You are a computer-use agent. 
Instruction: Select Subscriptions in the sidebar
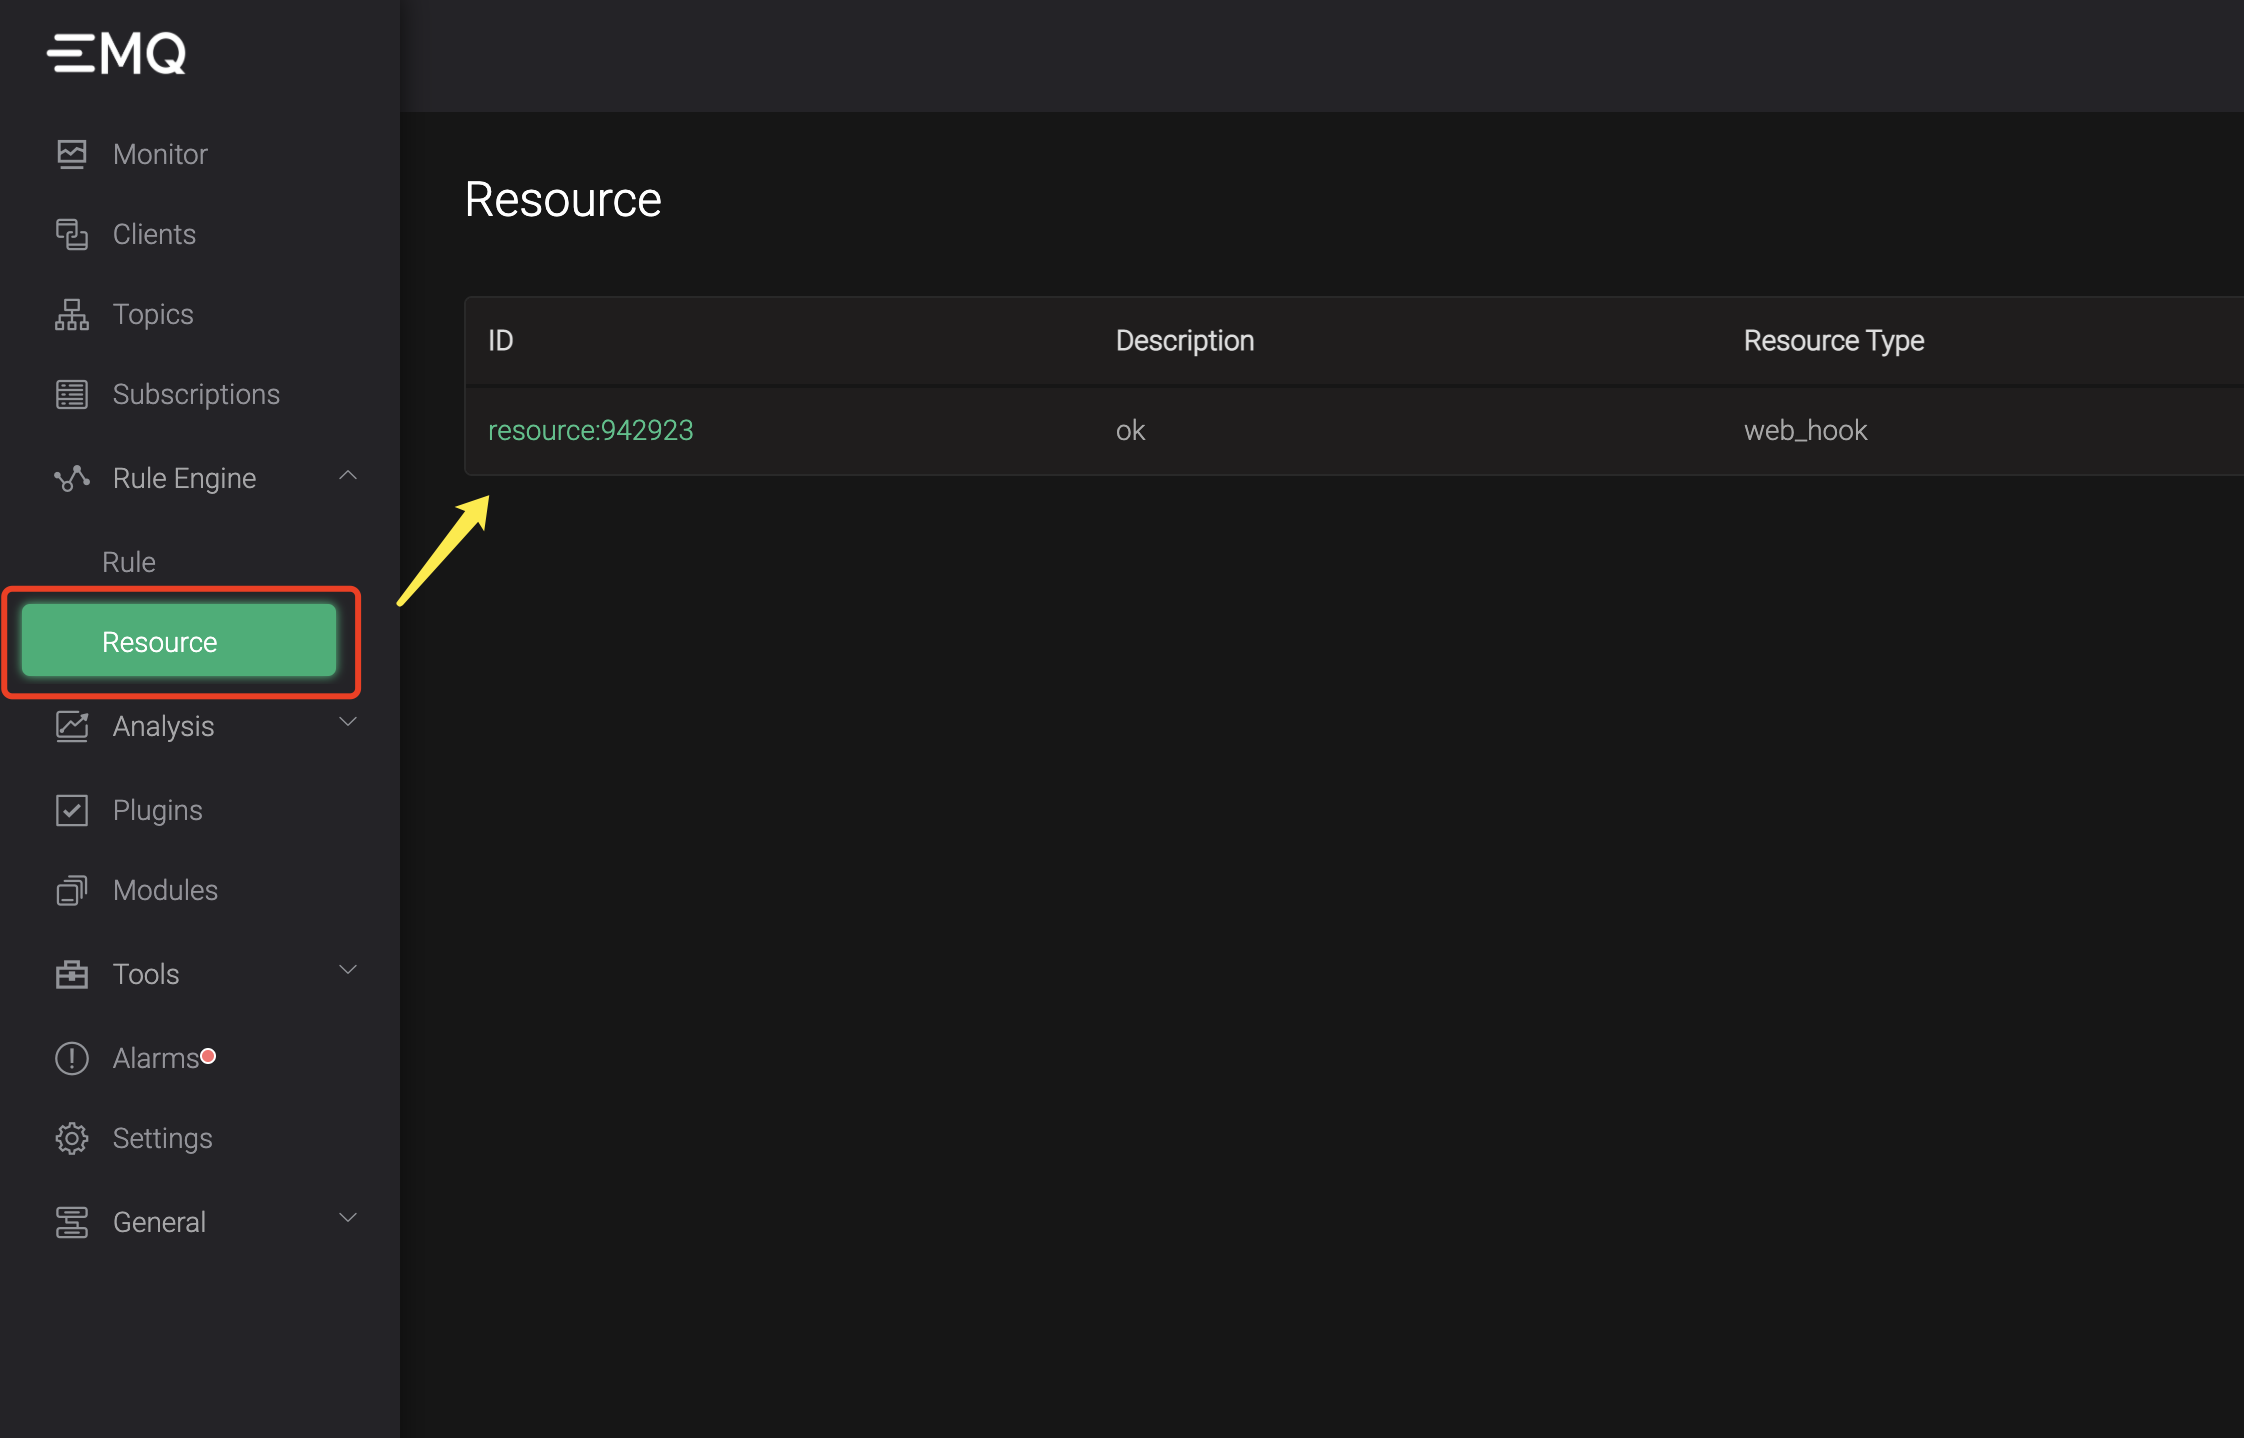coord(196,394)
